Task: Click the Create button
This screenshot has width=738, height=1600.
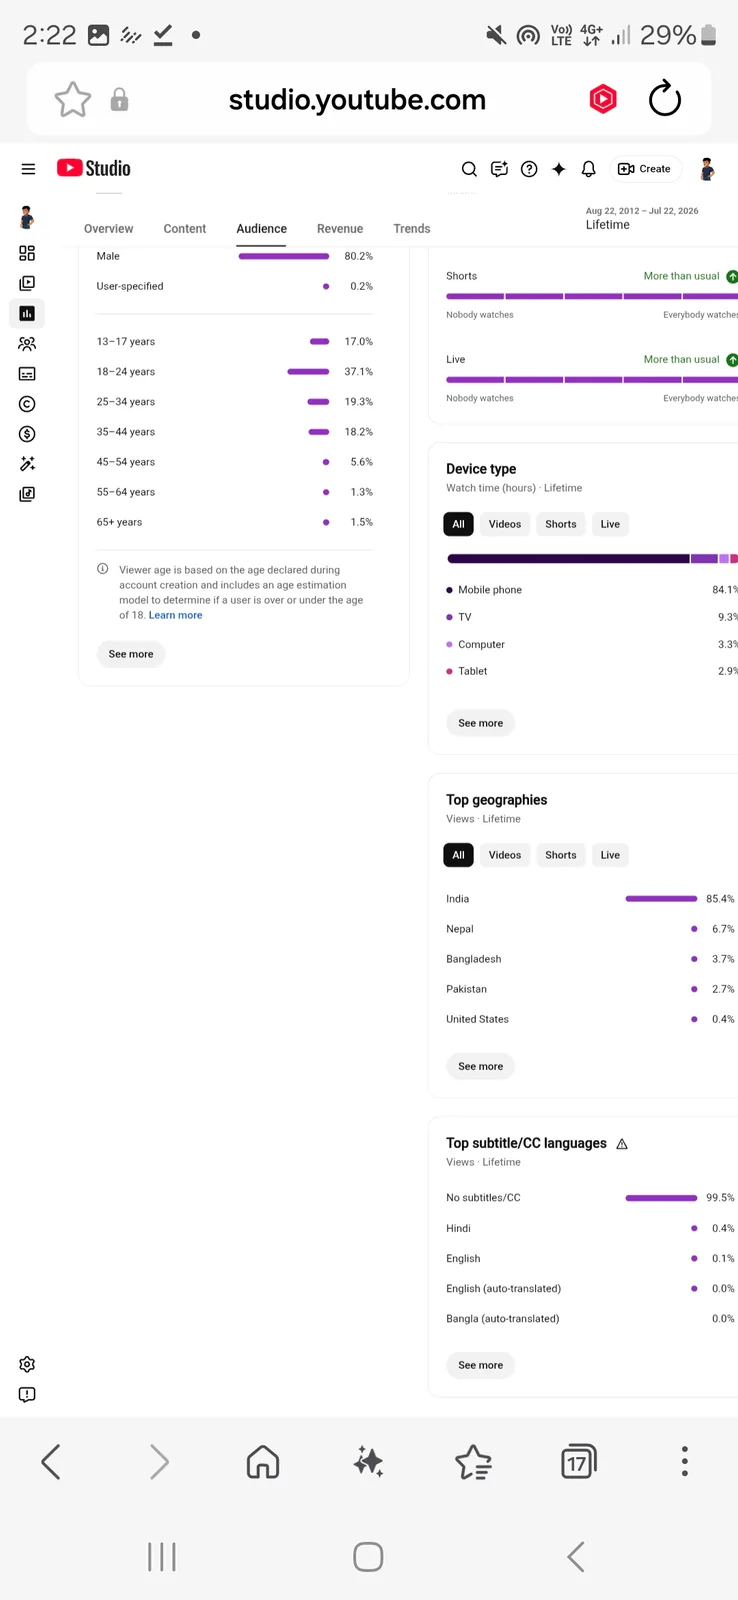Action: click(x=645, y=169)
